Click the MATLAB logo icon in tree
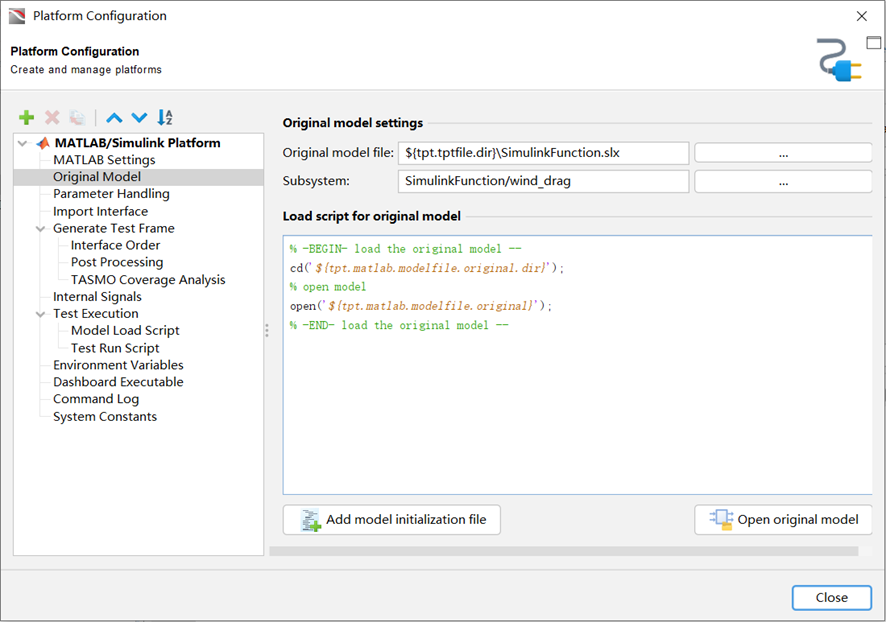 (x=43, y=143)
